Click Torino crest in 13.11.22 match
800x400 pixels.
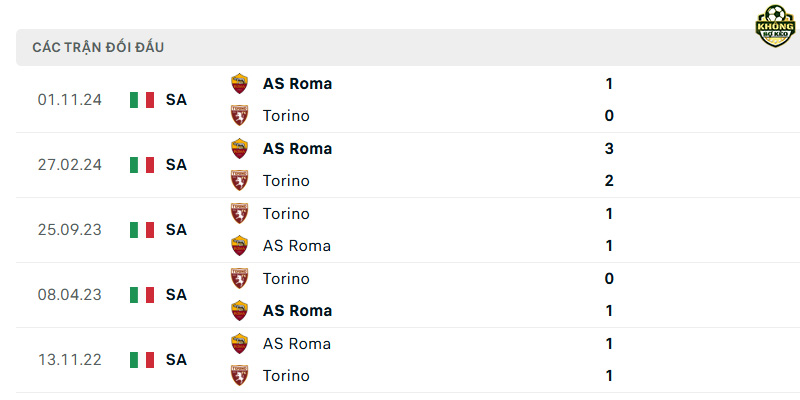pos(239,376)
